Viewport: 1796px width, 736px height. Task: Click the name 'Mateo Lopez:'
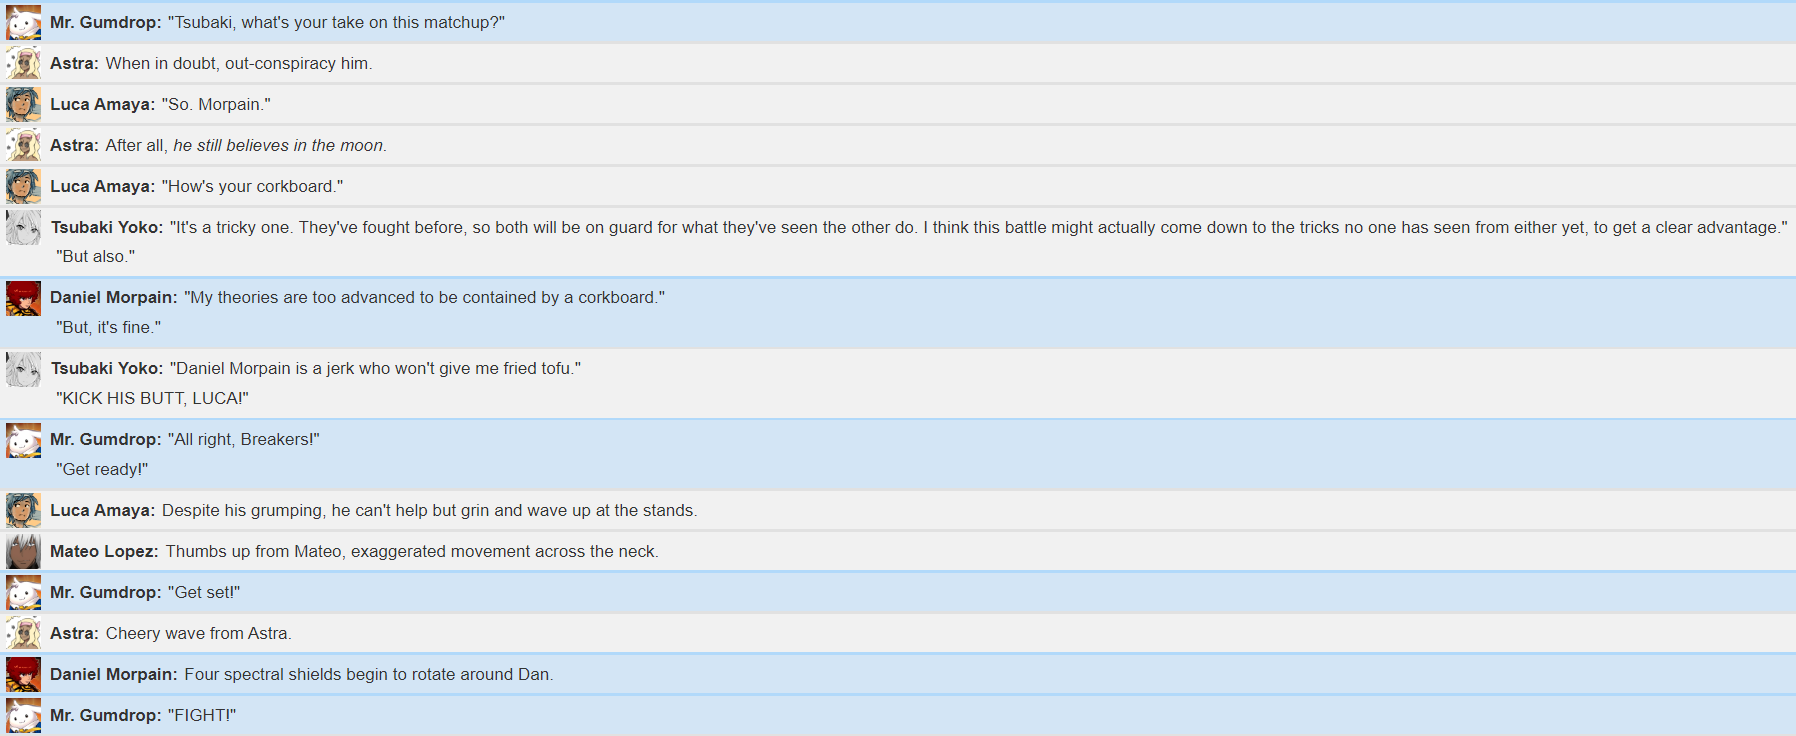pos(104,552)
